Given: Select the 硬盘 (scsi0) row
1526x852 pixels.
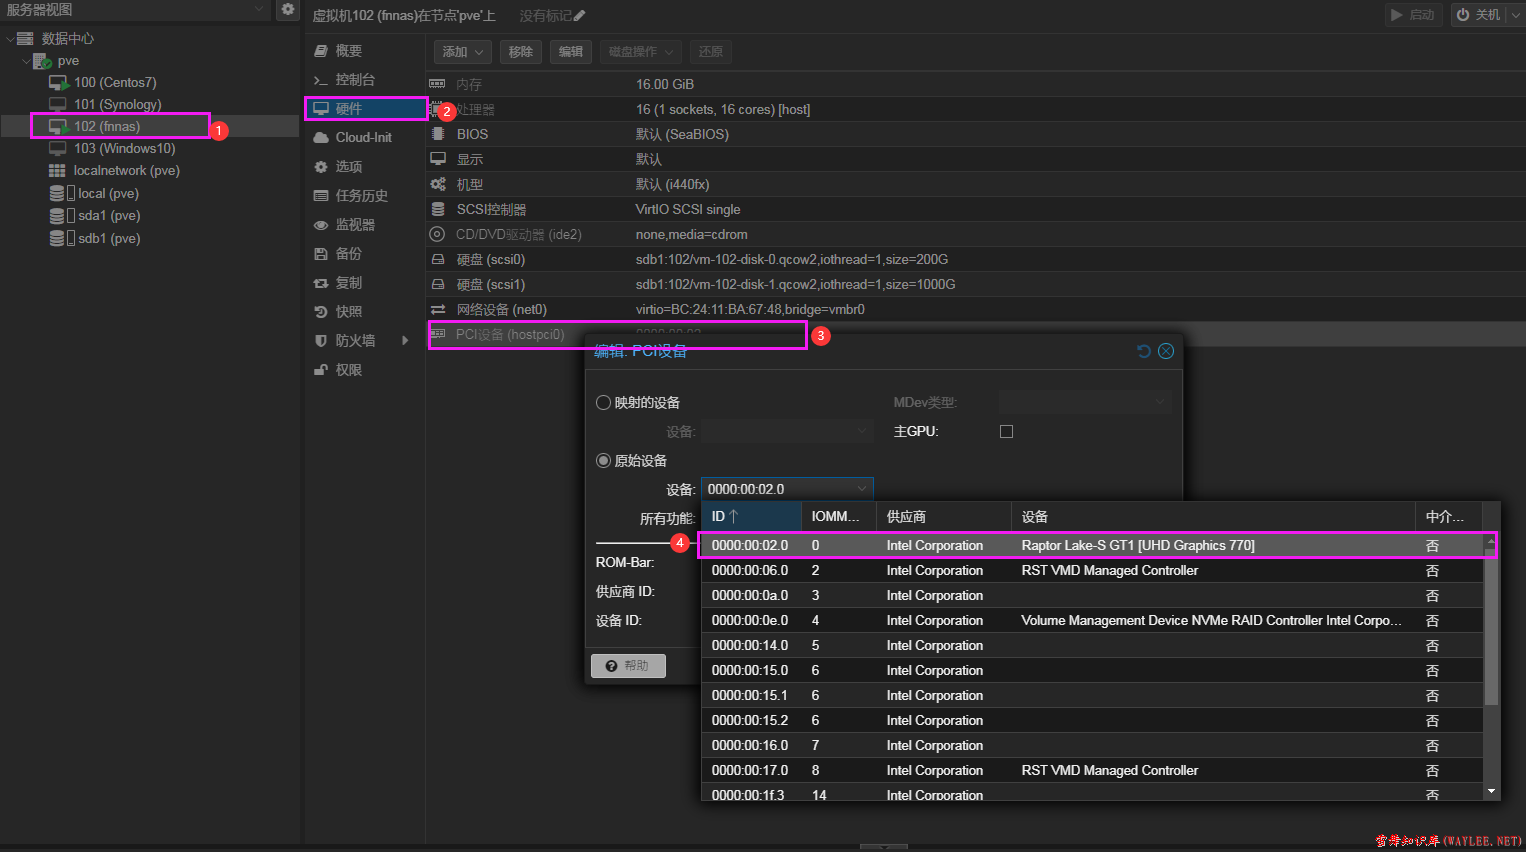Looking at the screenshot, I should [x=976, y=259].
